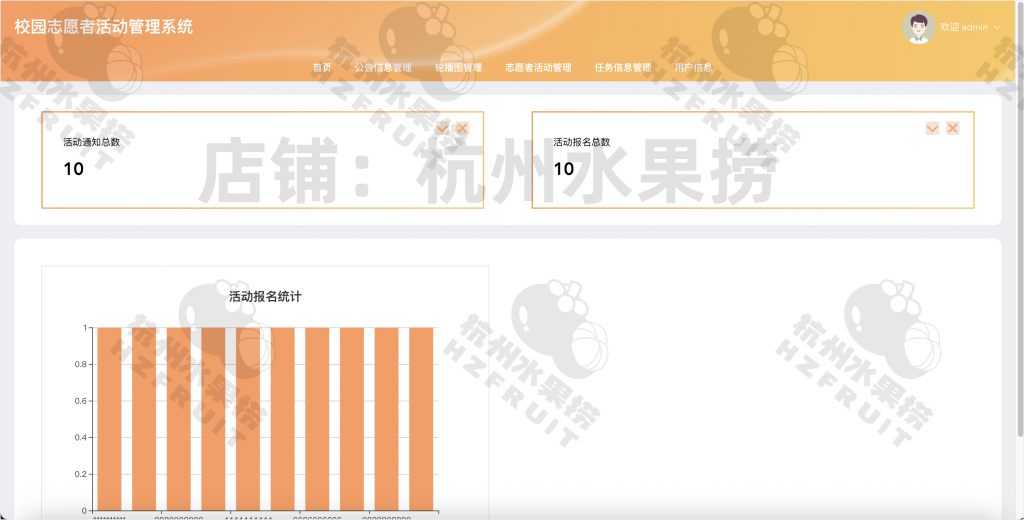Viewport: 1024px width, 520px height.
Task: Click the admin user avatar
Action: tap(918, 27)
